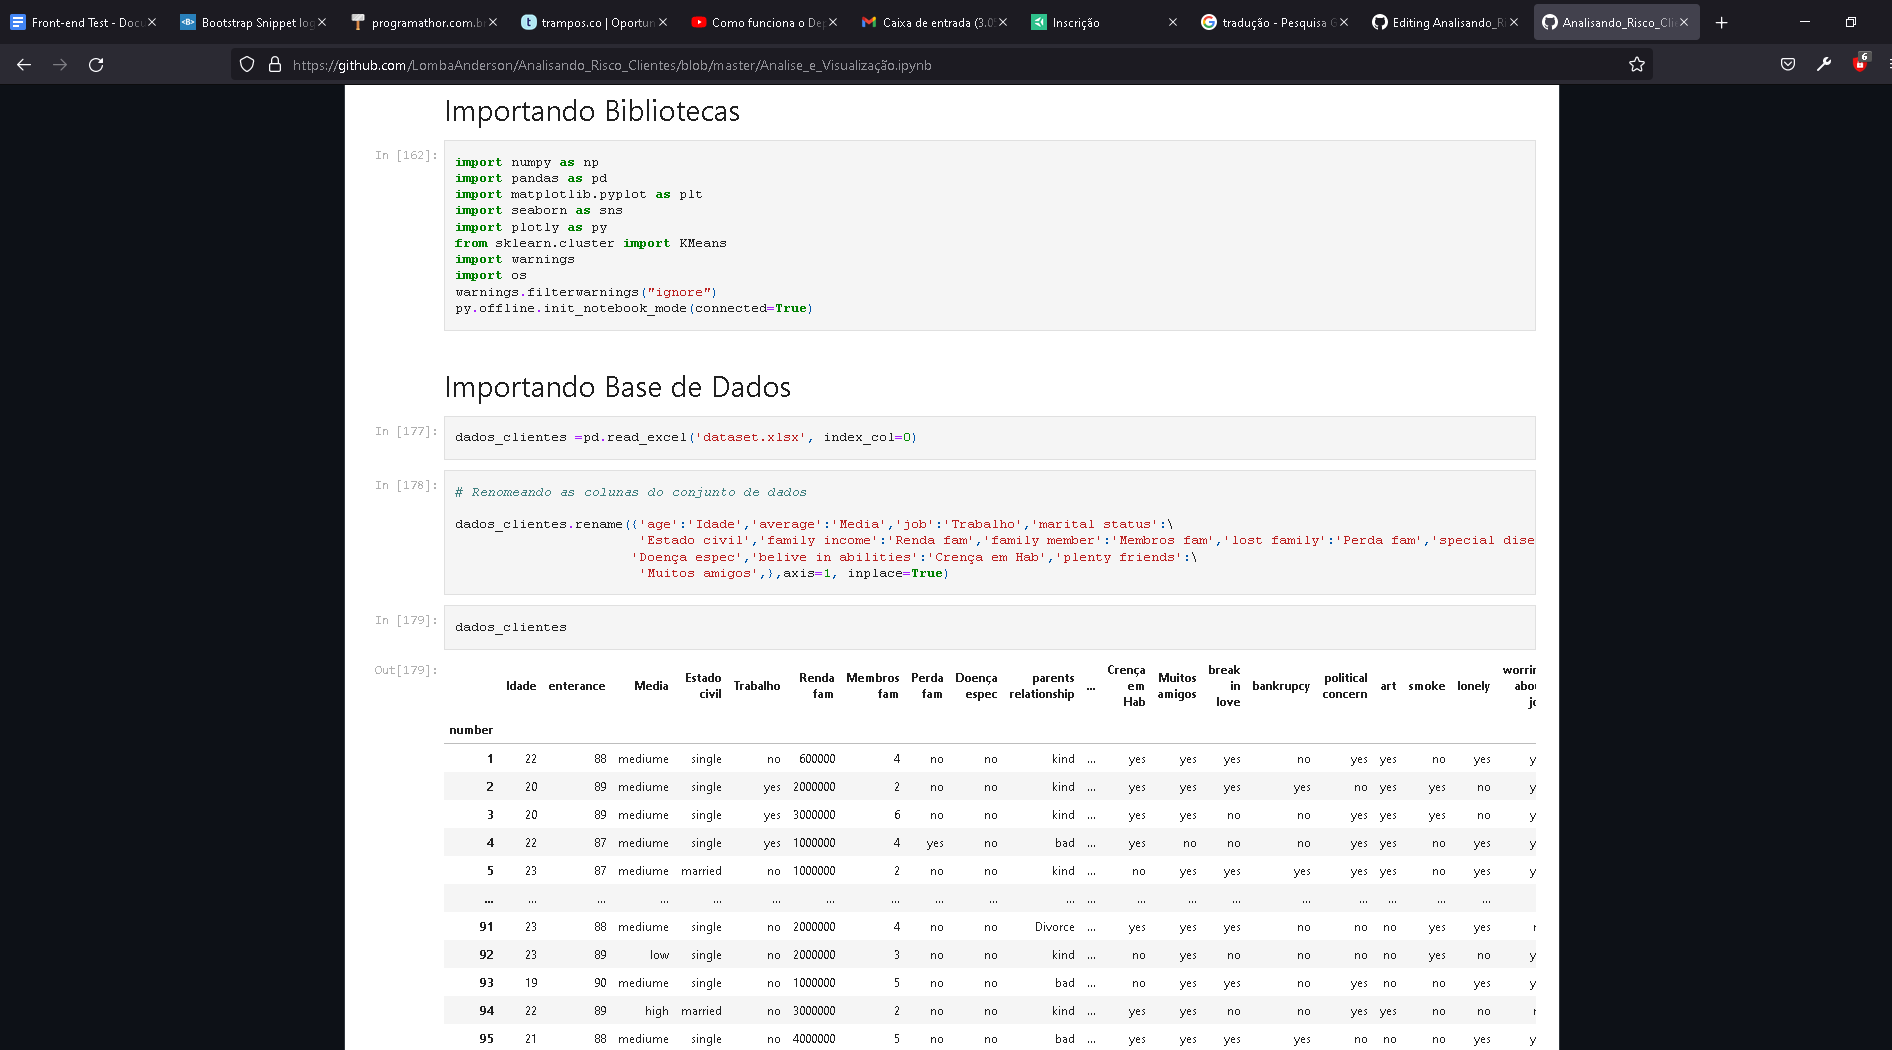The width and height of the screenshot is (1892, 1050).
Task: Restore down the browser window
Action: click(1850, 22)
